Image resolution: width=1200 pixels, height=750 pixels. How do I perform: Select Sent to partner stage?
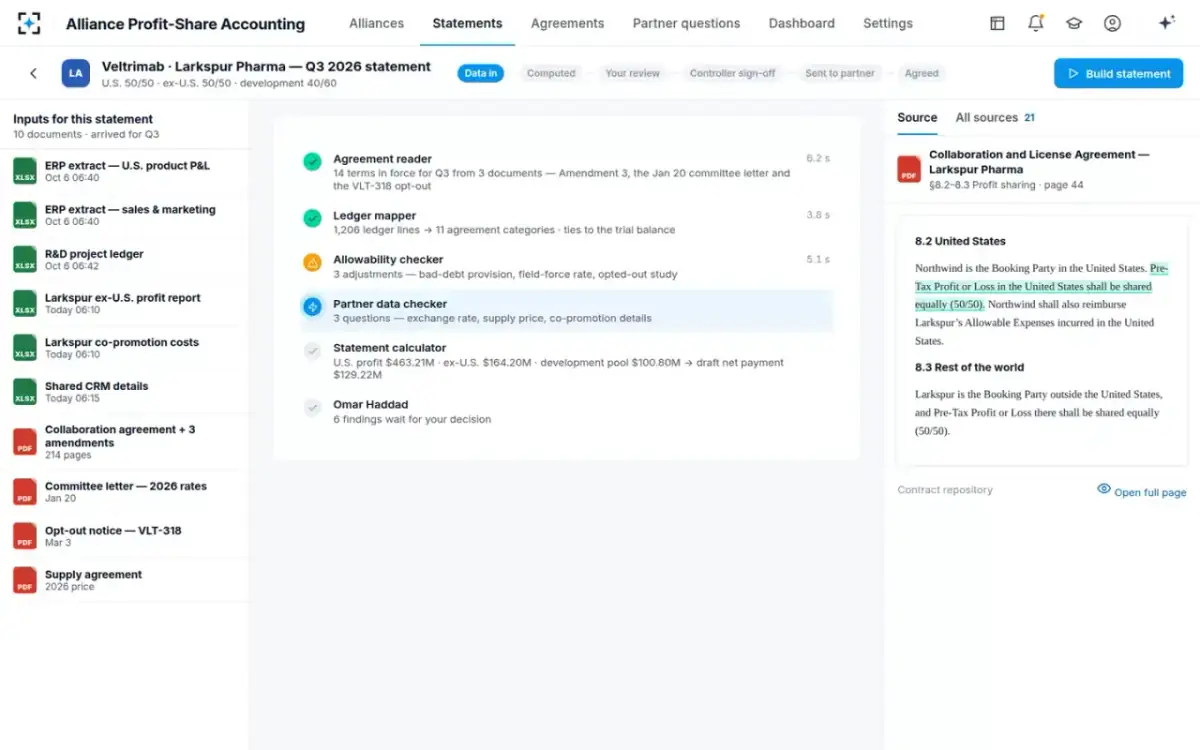[x=839, y=73]
